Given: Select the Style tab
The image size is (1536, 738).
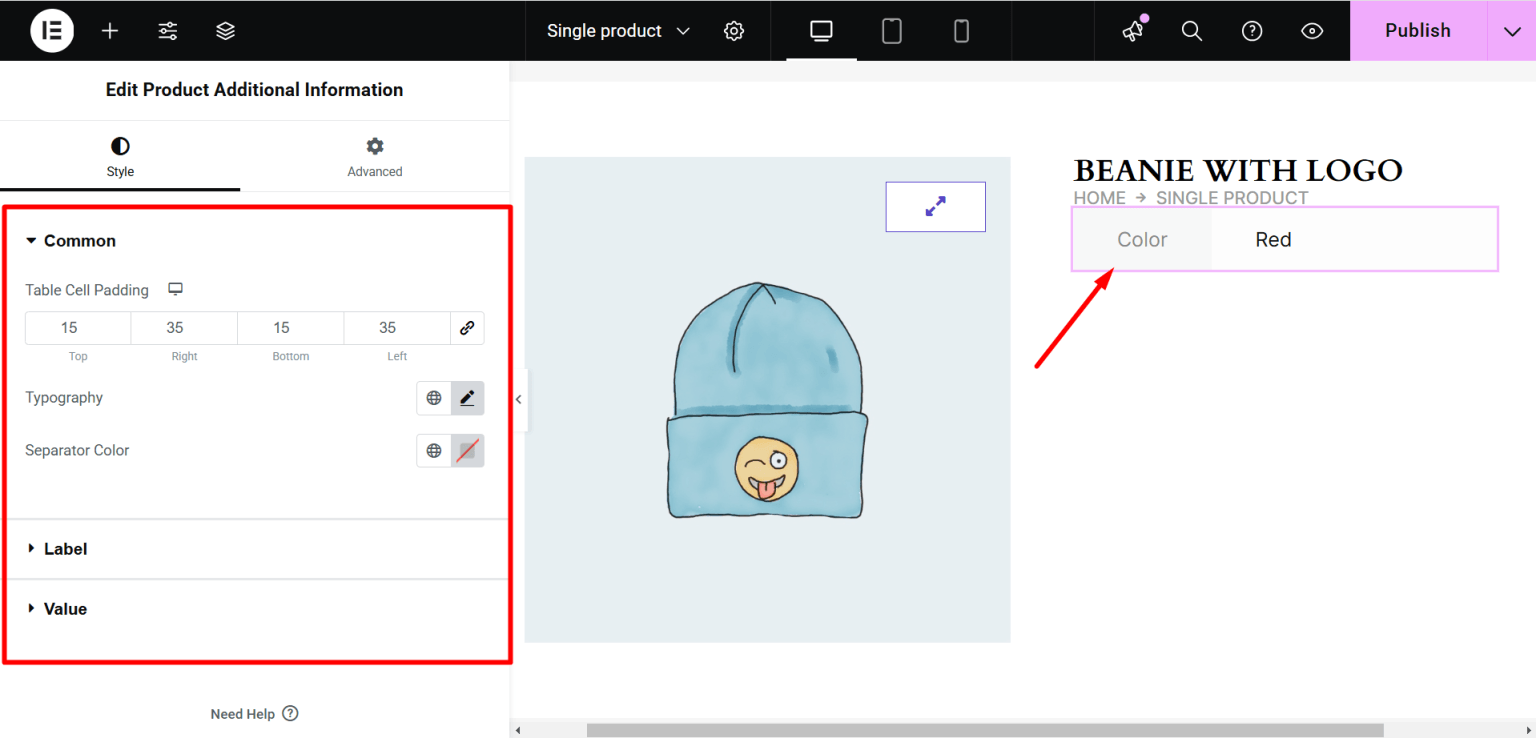Looking at the screenshot, I should [120, 156].
